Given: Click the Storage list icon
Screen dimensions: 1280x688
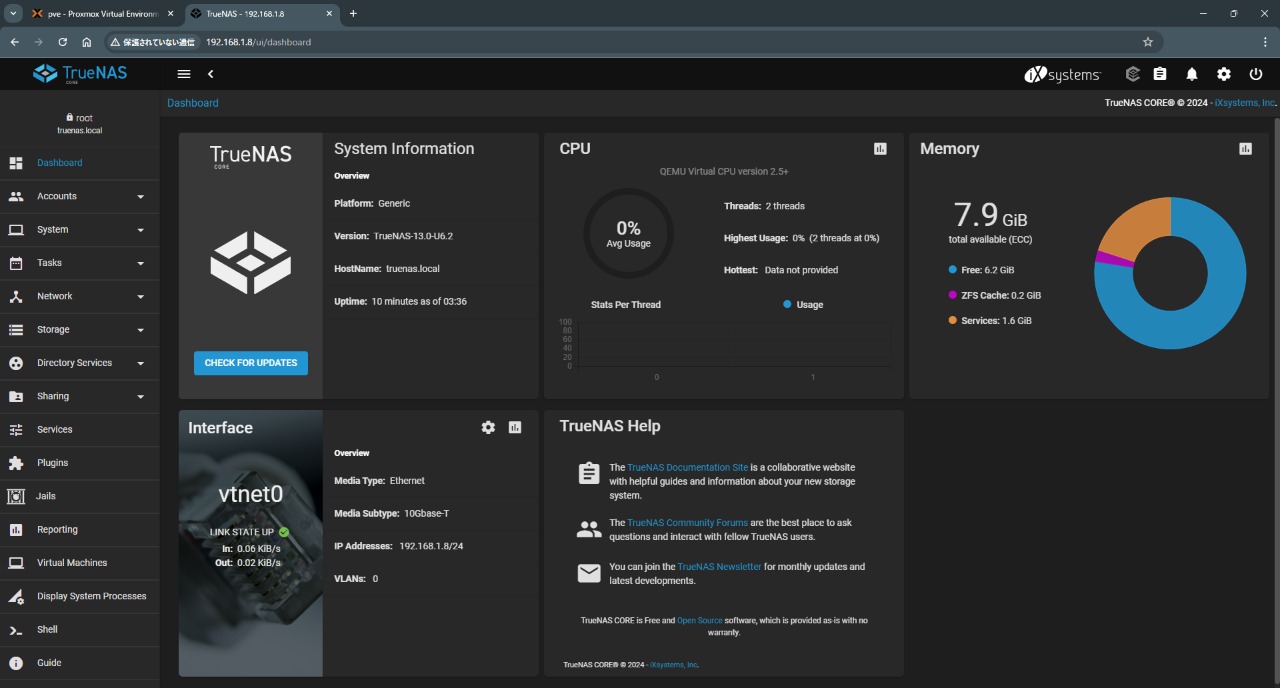Looking at the screenshot, I should pyautogui.click(x=16, y=330).
